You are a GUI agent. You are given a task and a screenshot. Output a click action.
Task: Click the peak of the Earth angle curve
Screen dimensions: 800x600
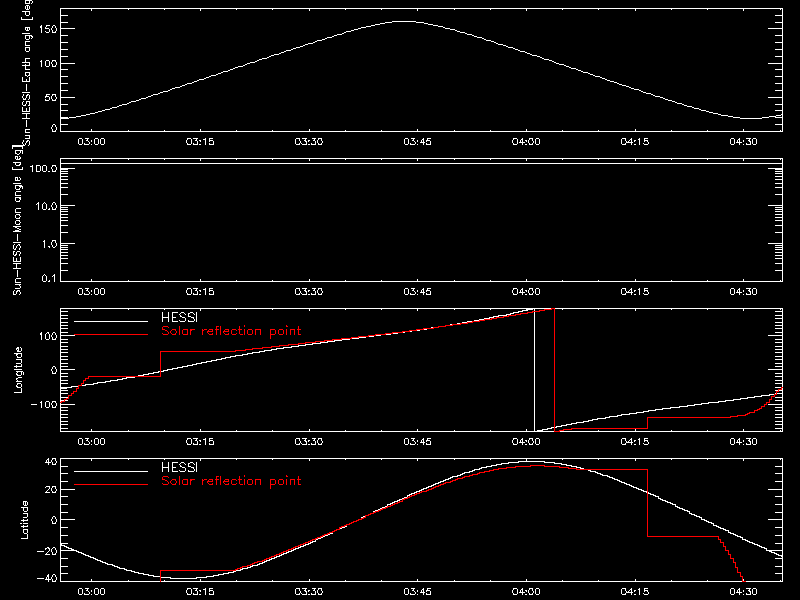pyautogui.click(x=406, y=21)
